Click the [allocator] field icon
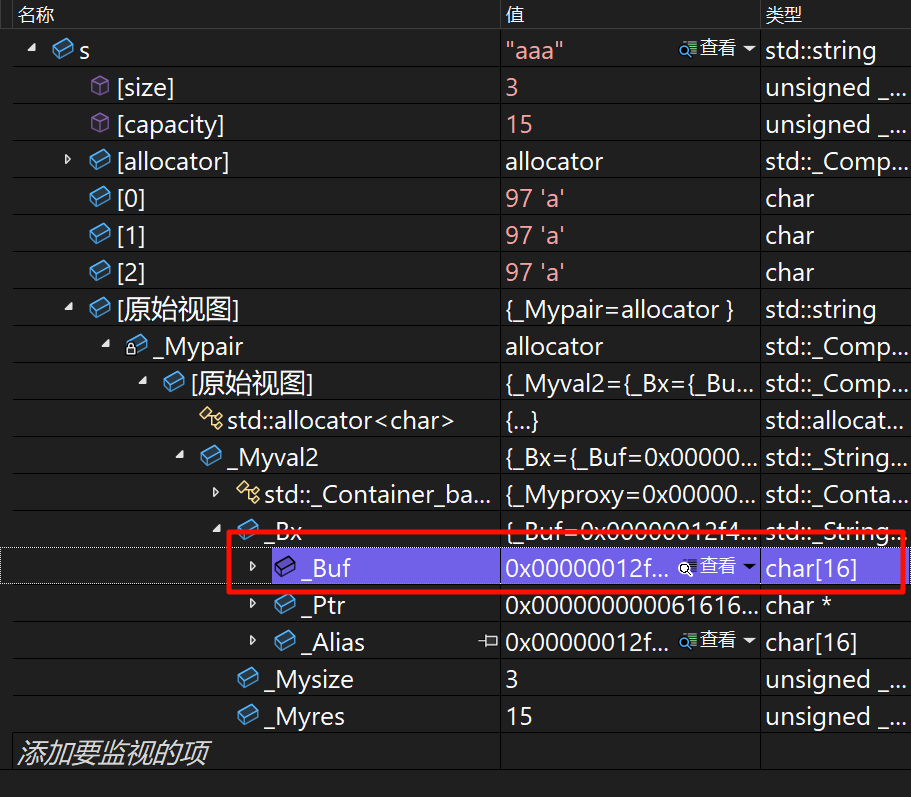 coord(100,160)
